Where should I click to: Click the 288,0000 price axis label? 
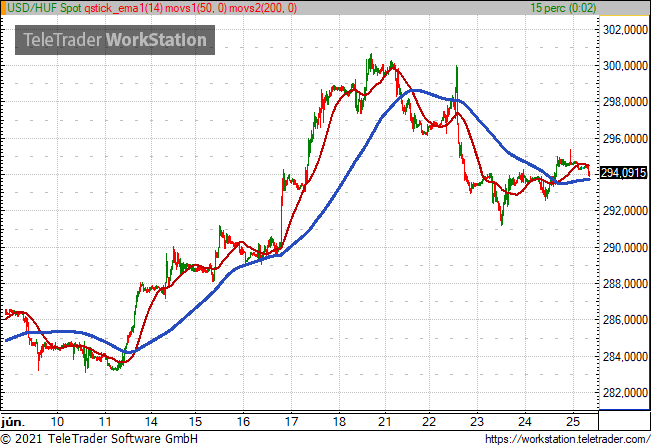(625, 284)
